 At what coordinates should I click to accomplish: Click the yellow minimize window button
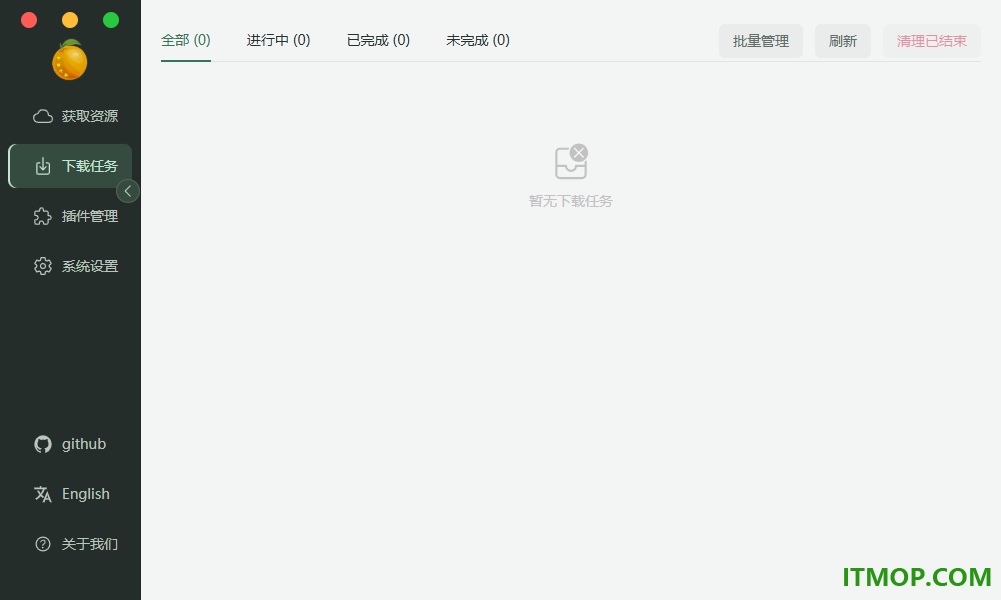click(x=70, y=20)
